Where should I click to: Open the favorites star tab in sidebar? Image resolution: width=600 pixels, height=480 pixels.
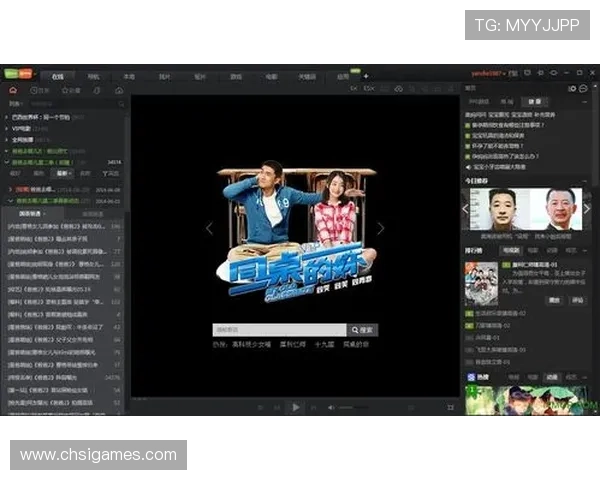(x=70, y=90)
